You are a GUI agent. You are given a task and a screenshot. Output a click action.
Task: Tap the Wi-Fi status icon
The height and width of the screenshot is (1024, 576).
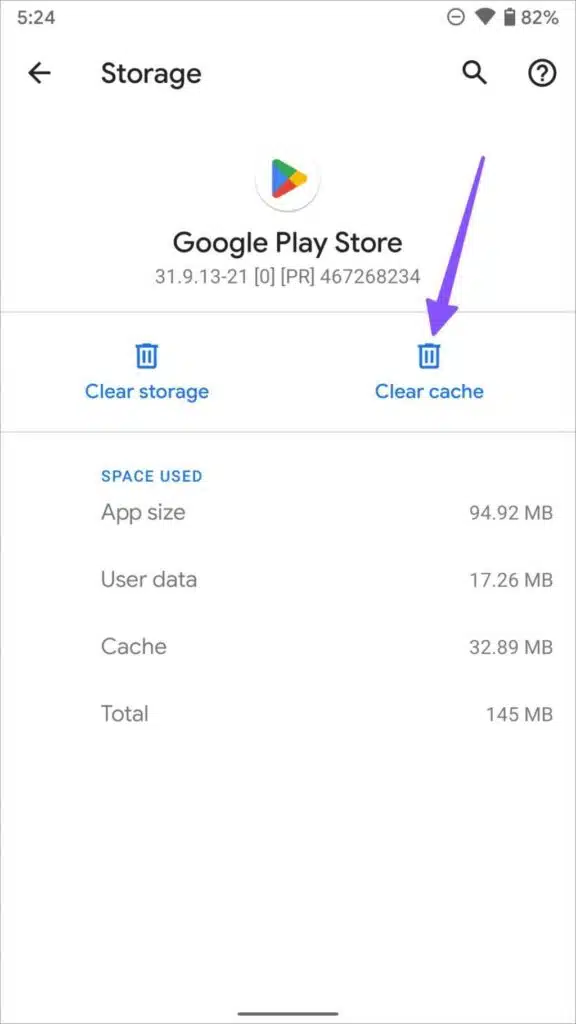485,18
